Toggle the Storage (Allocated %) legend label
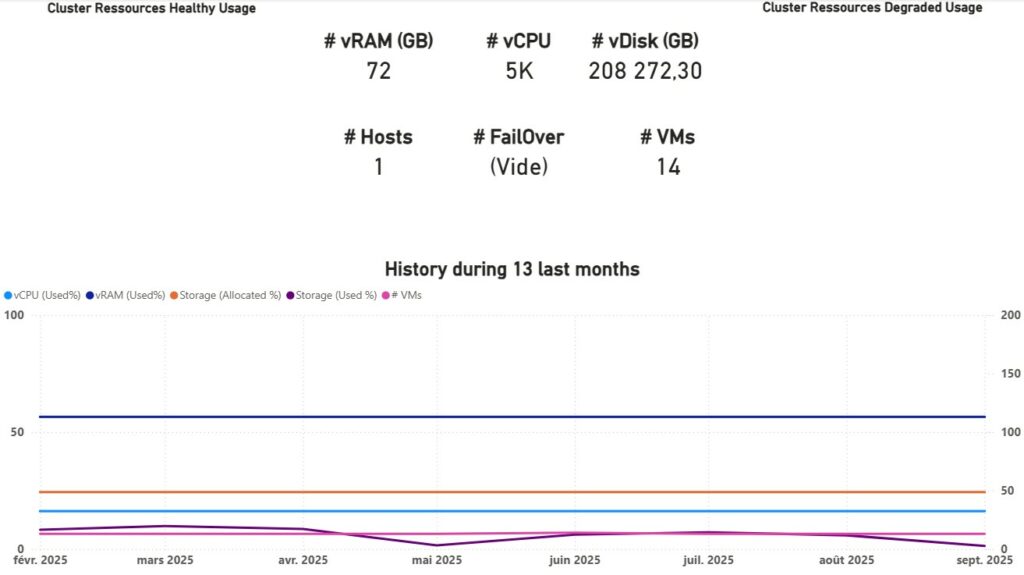1024x575 pixels. pyautogui.click(x=230, y=296)
